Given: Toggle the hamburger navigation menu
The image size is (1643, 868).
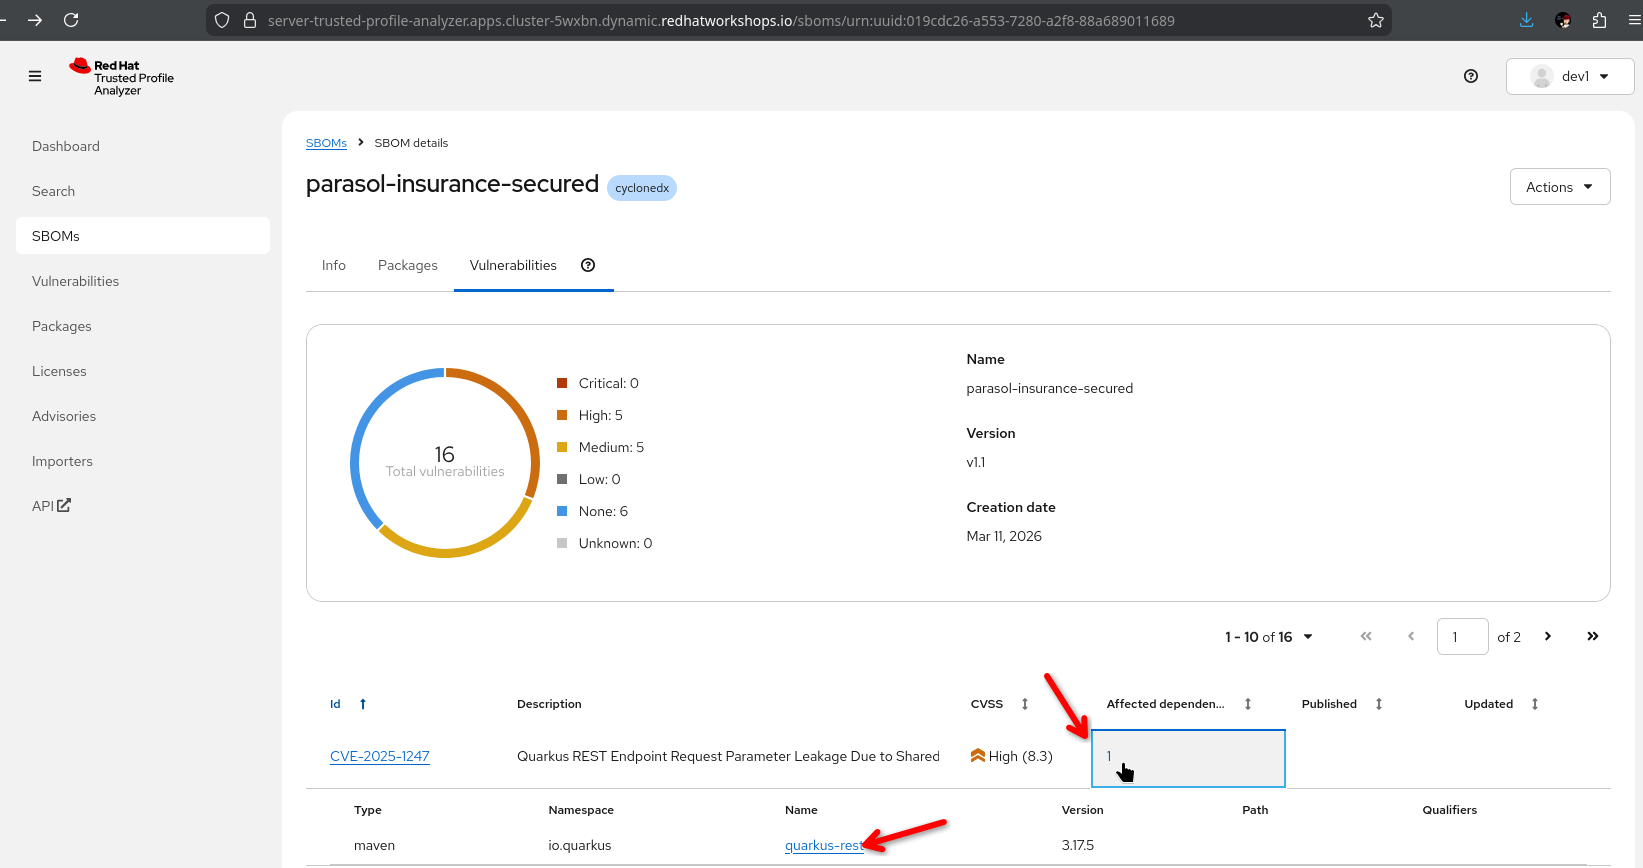Looking at the screenshot, I should [35, 76].
